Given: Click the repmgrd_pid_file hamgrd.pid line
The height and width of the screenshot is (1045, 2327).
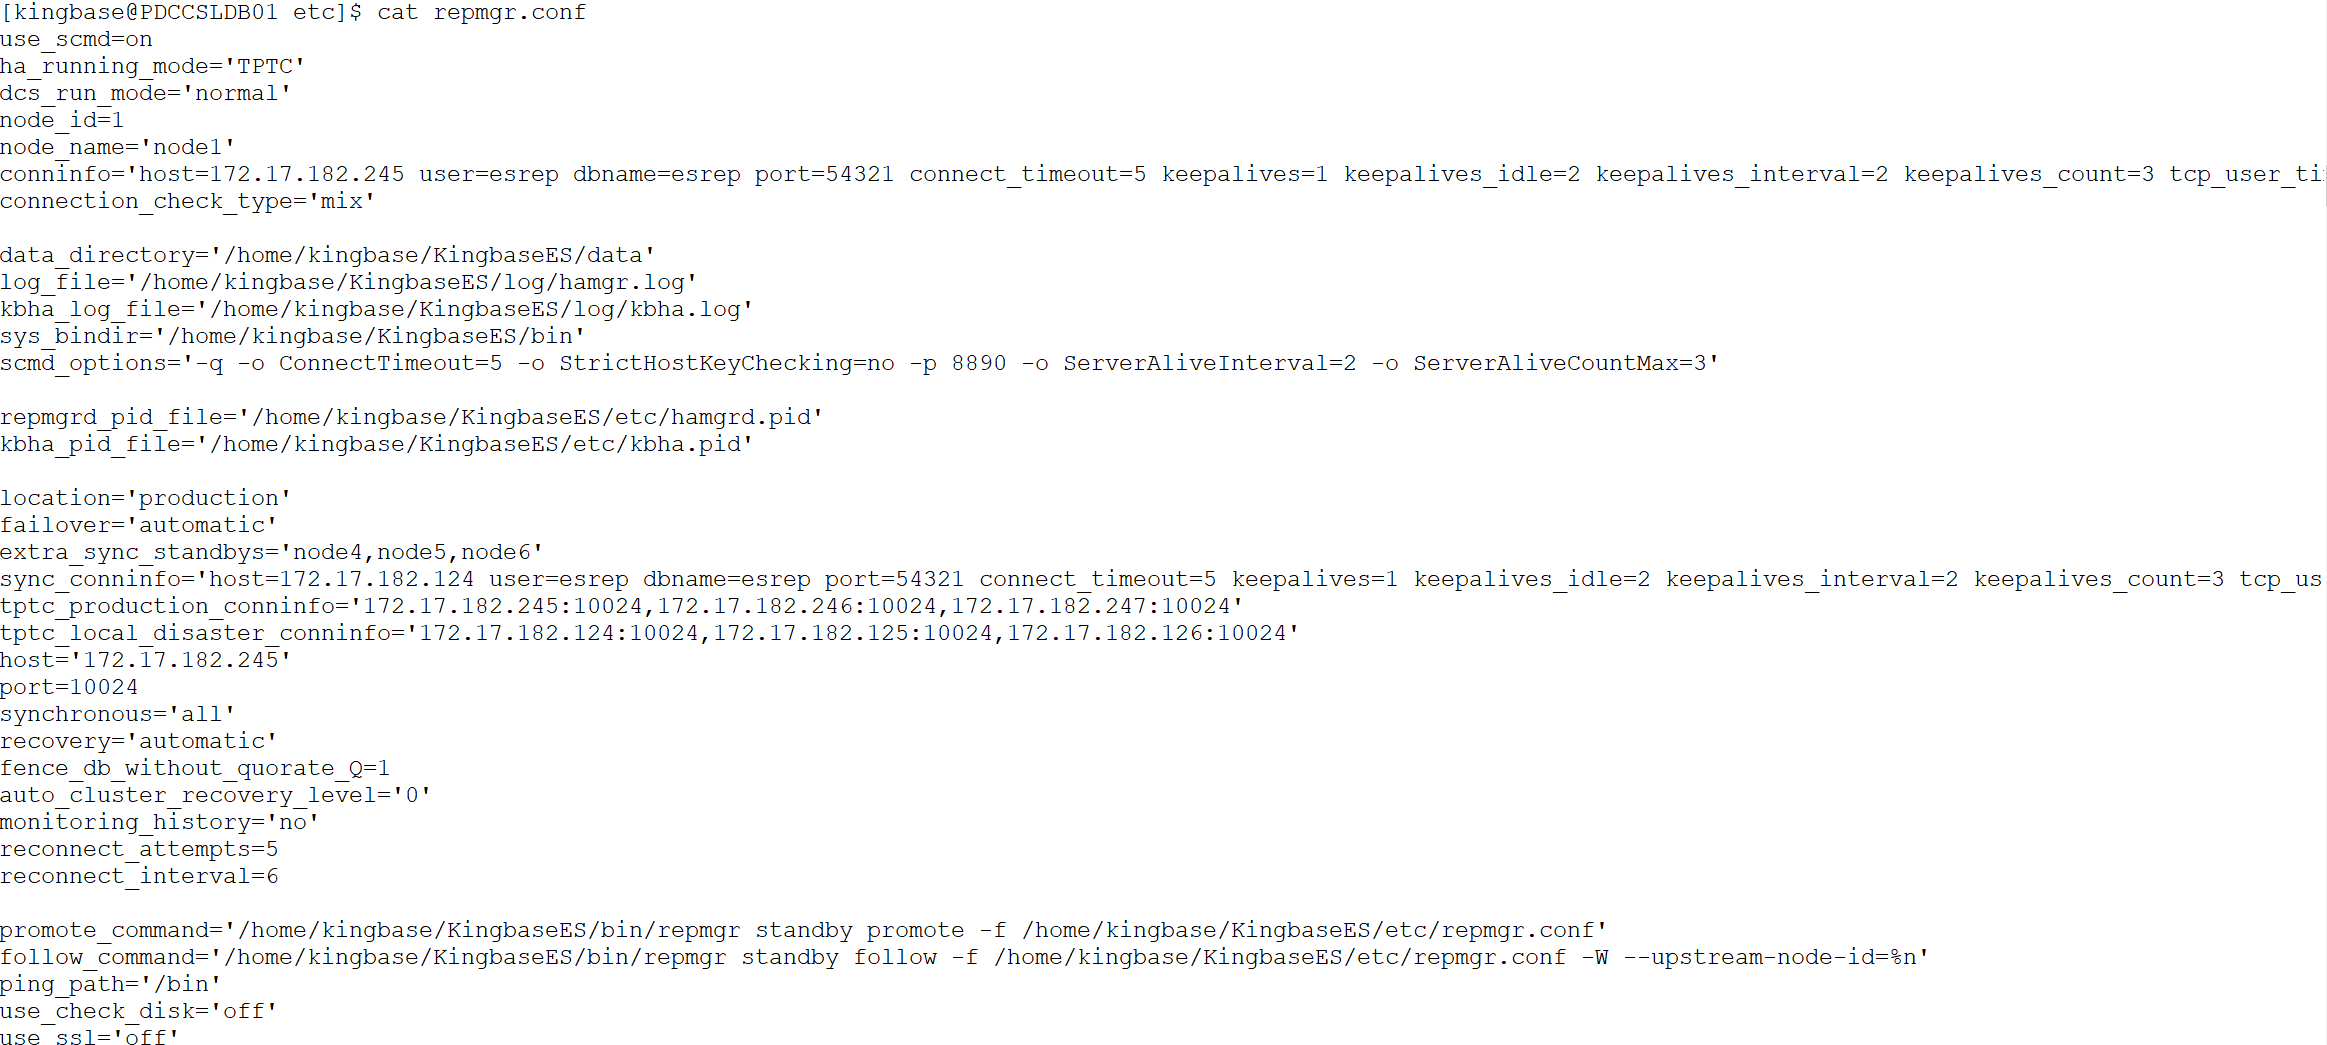Looking at the screenshot, I should pyautogui.click(x=411, y=418).
